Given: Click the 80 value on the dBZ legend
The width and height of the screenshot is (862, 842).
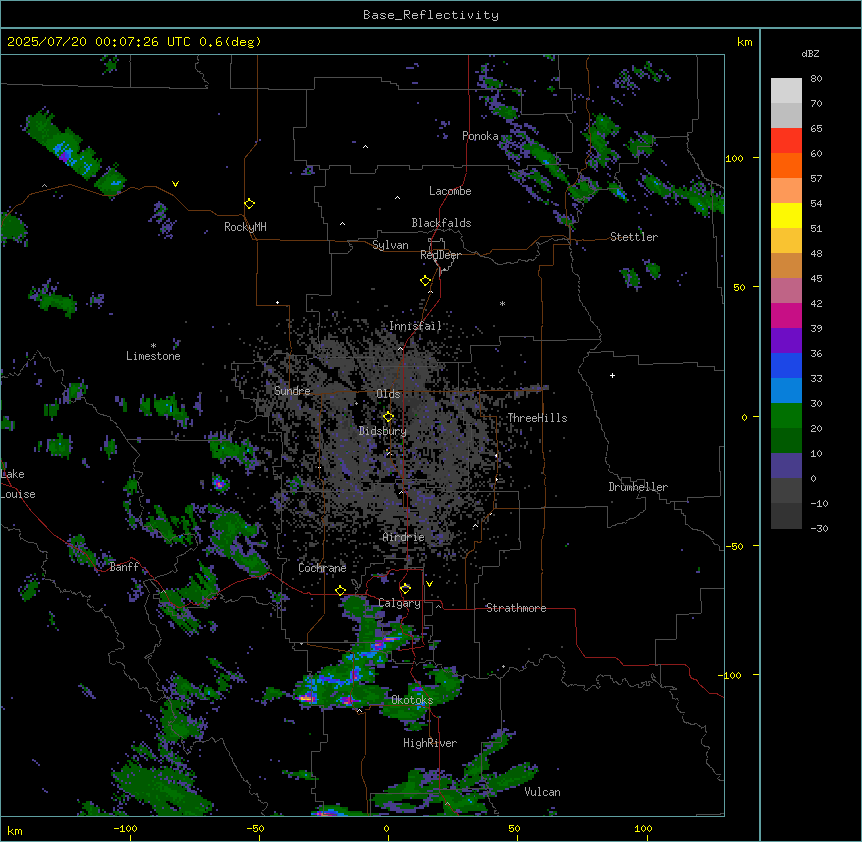Looking at the screenshot, I should click(816, 79).
